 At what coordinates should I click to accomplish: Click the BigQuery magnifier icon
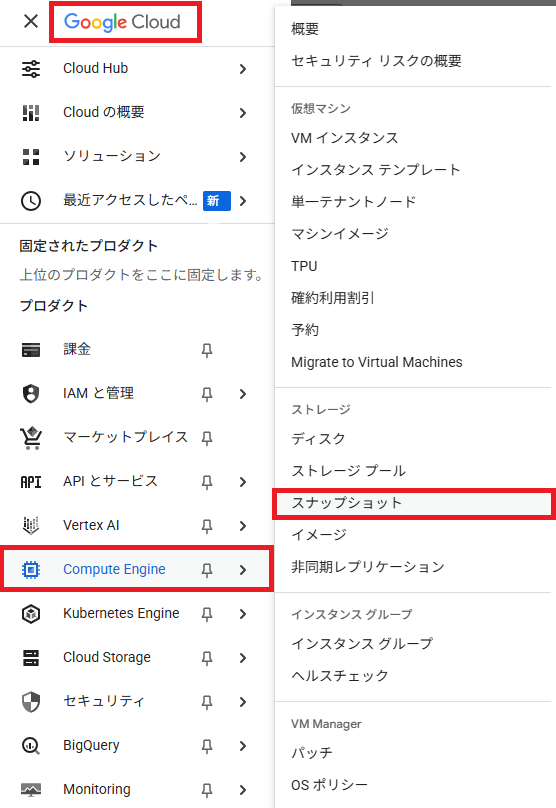(31, 746)
